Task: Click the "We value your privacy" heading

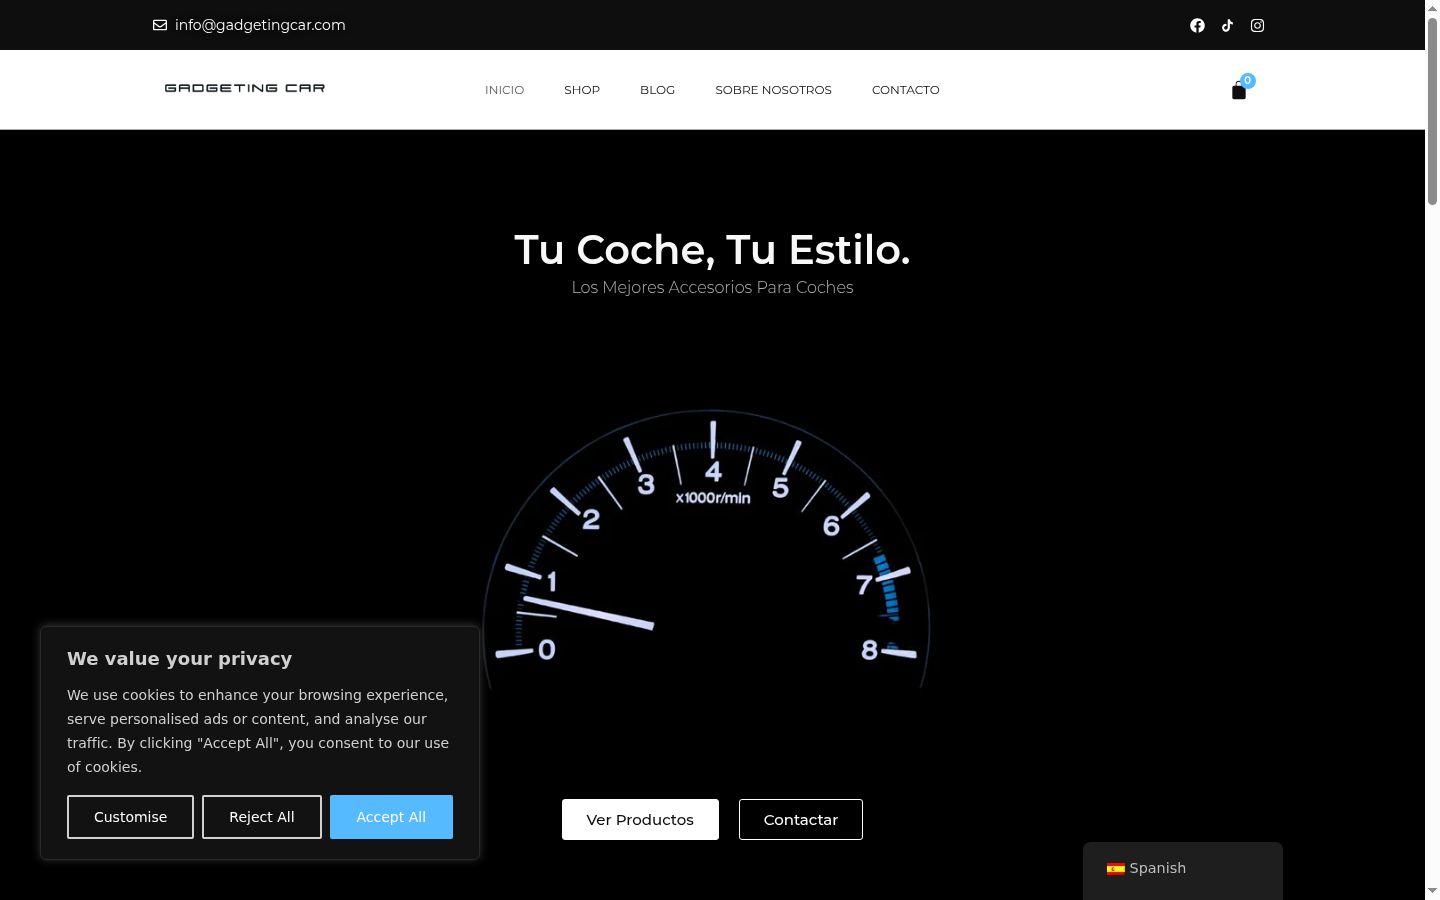Action: [180, 658]
